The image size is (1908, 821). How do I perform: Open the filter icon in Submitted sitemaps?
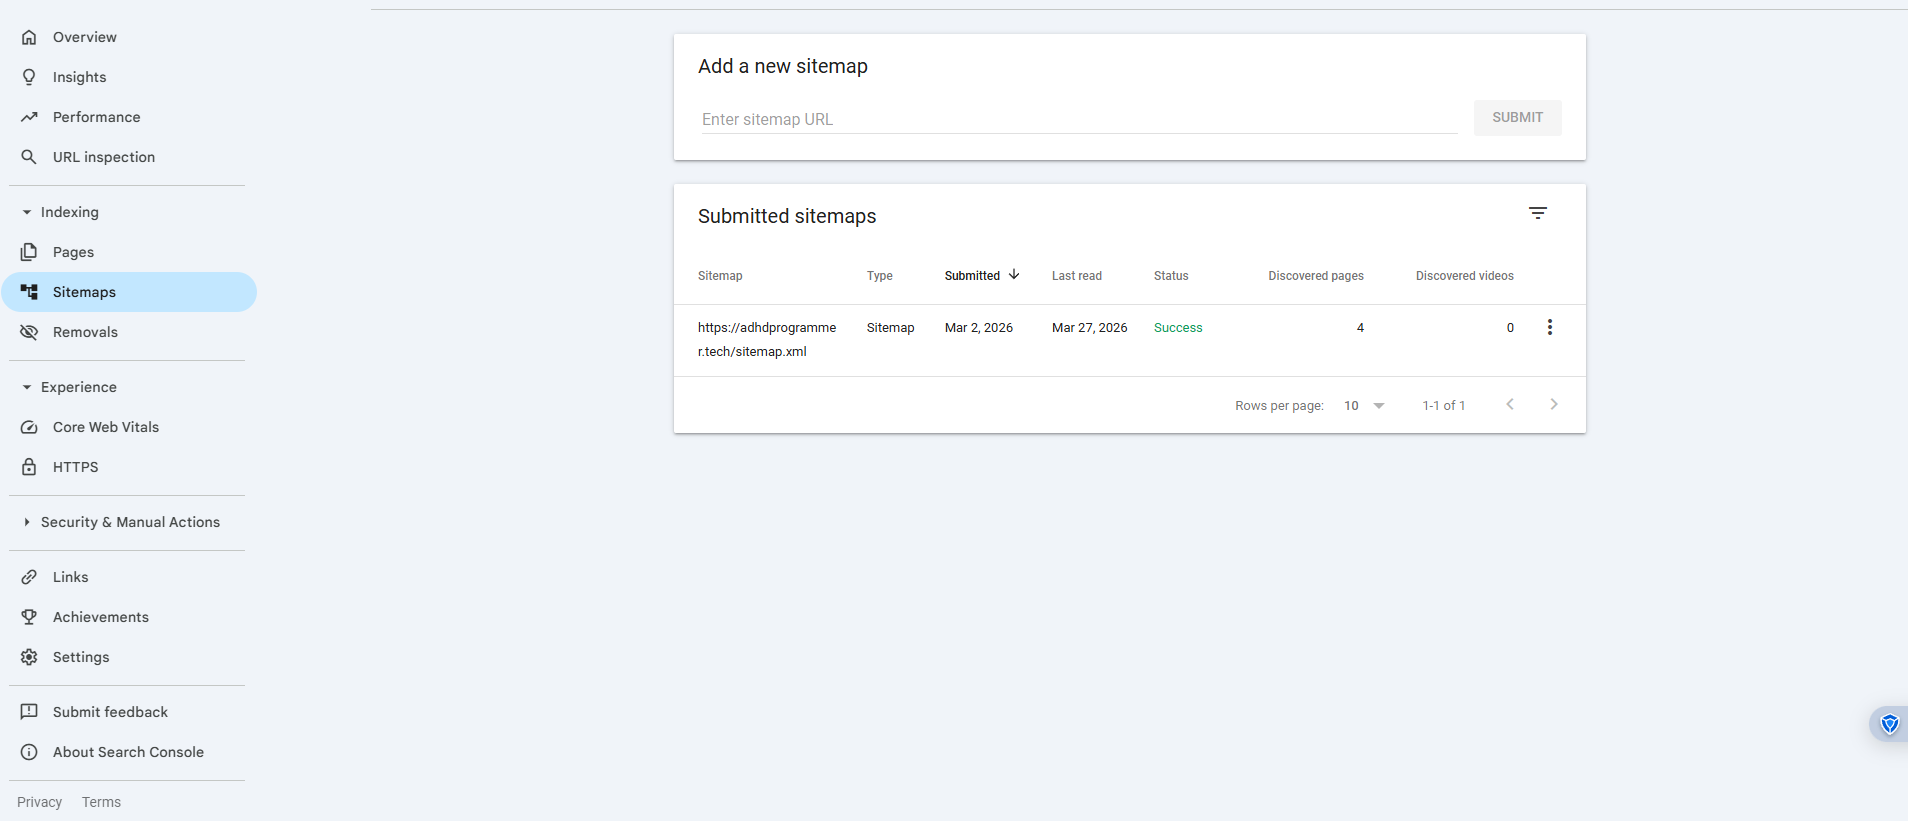tap(1537, 213)
